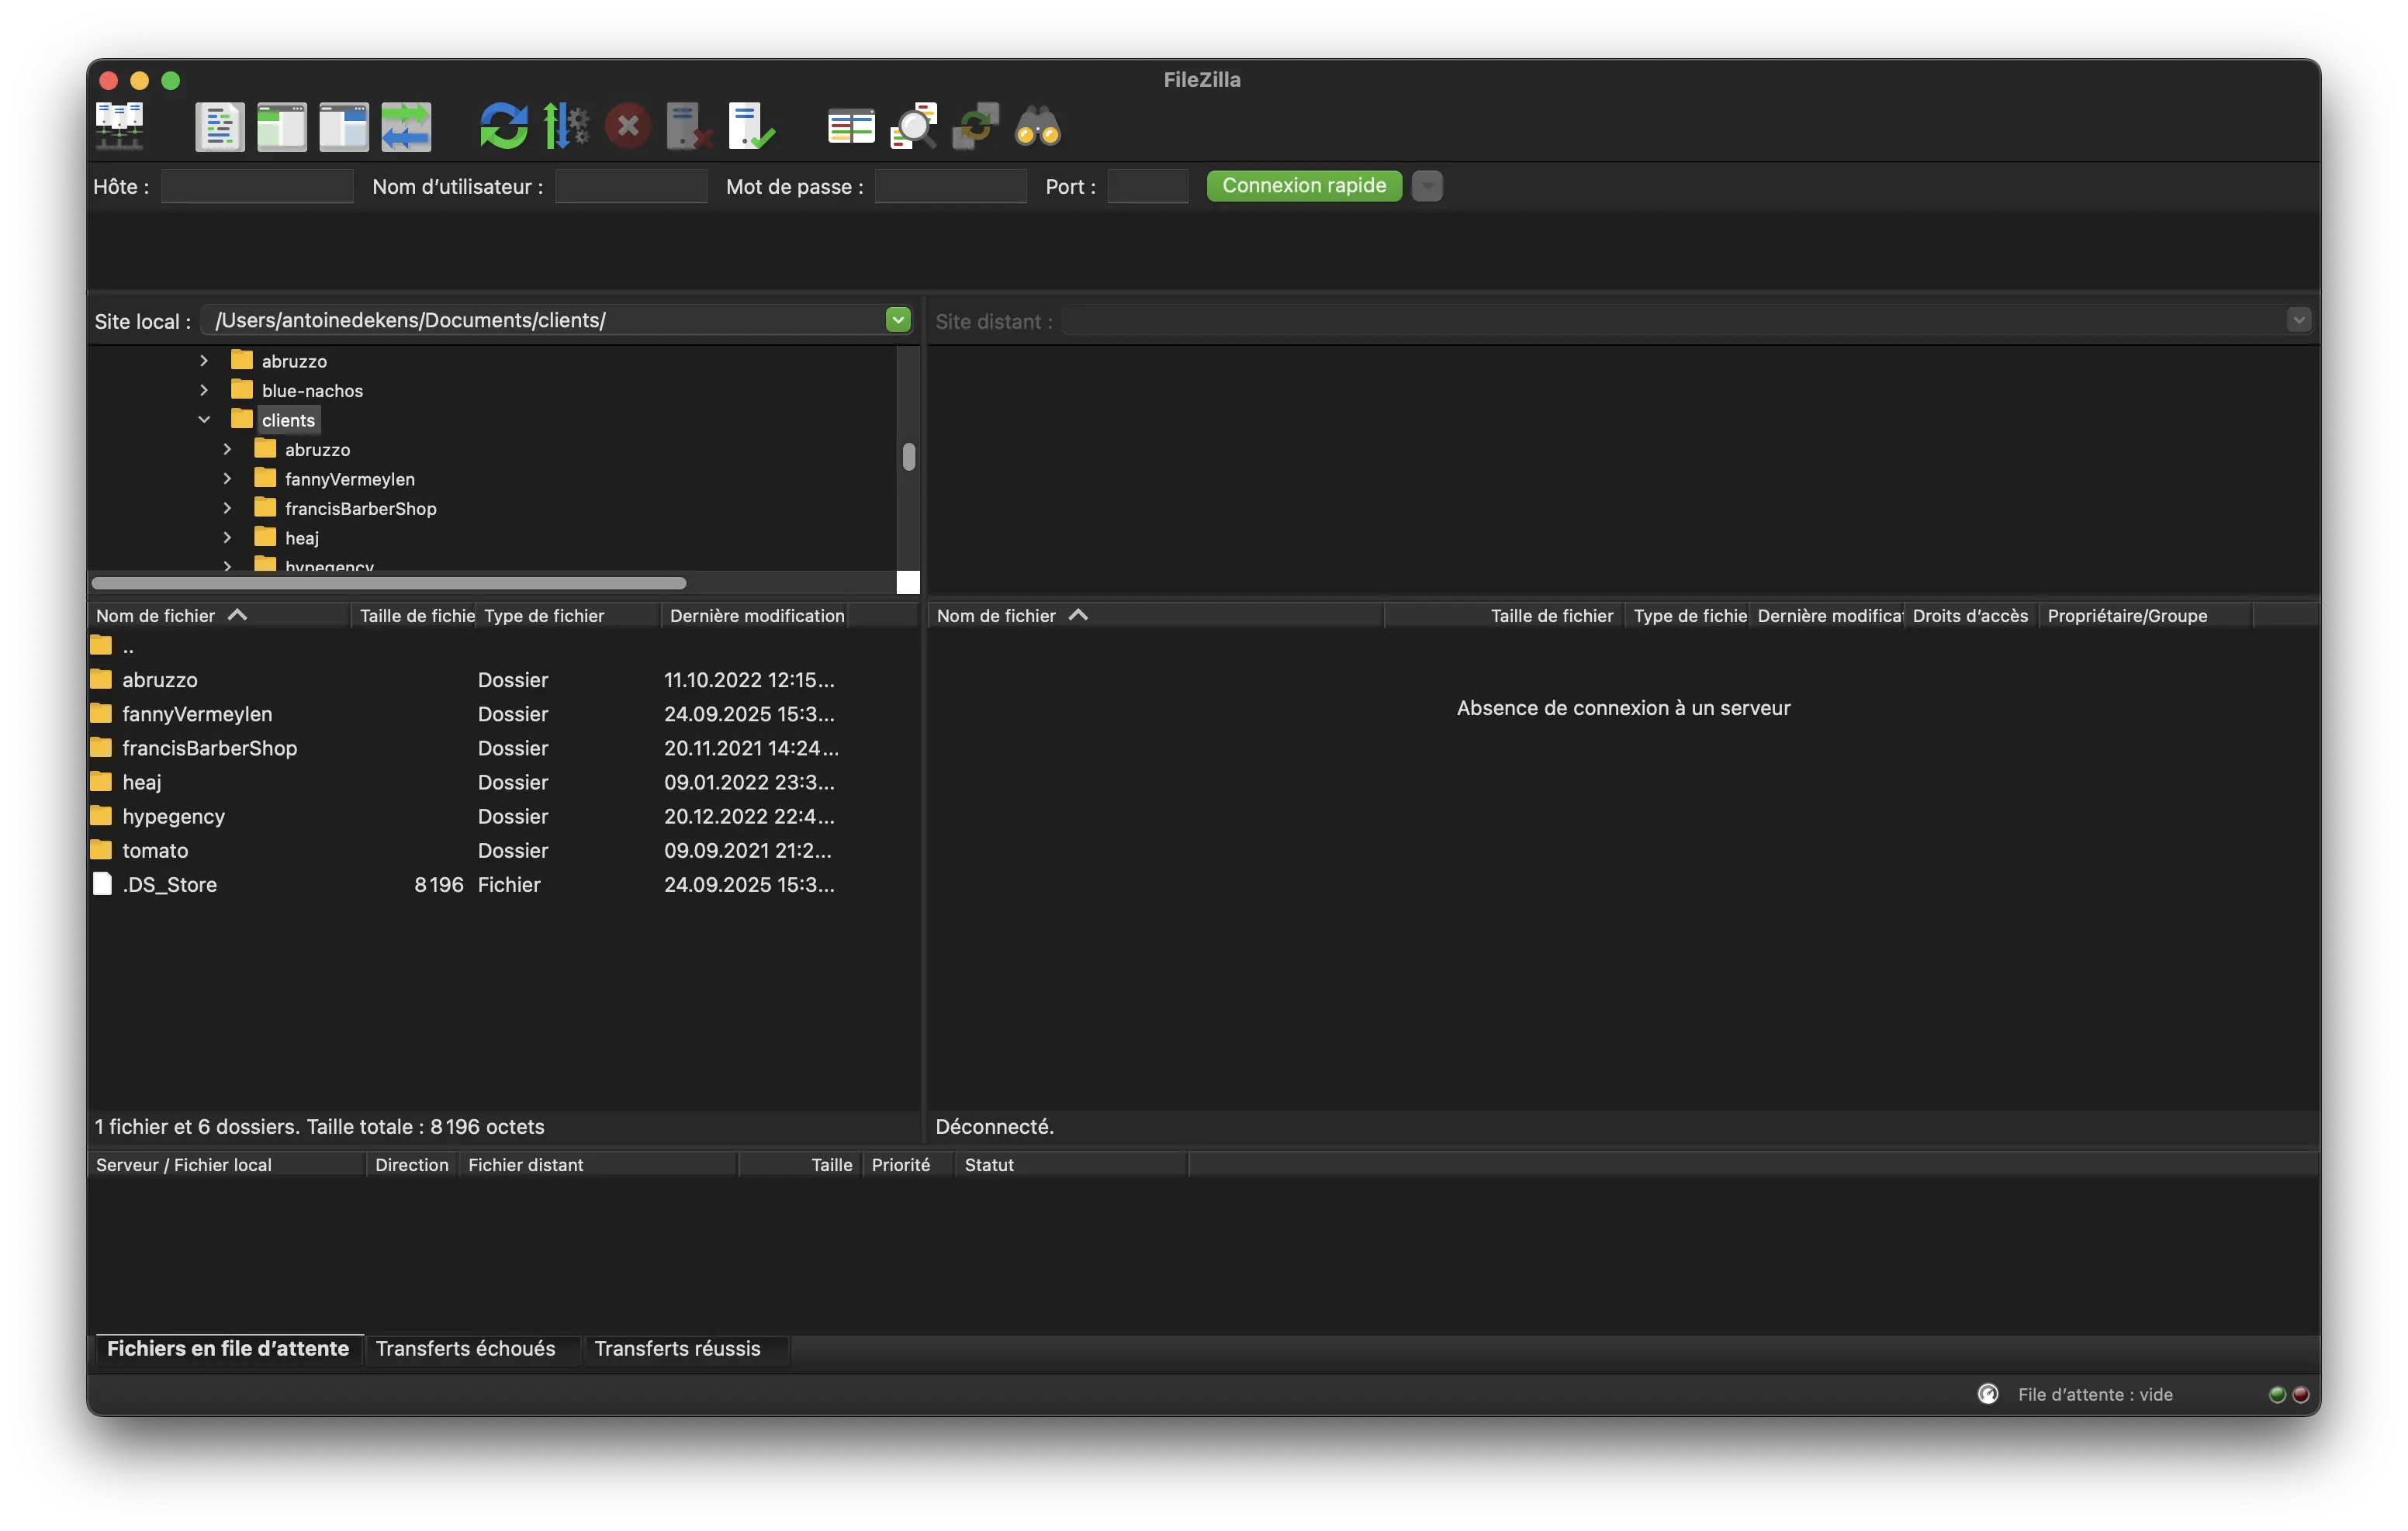2408x1531 pixels.
Task: Switch to Transferts échoués tab
Action: (x=465, y=1348)
